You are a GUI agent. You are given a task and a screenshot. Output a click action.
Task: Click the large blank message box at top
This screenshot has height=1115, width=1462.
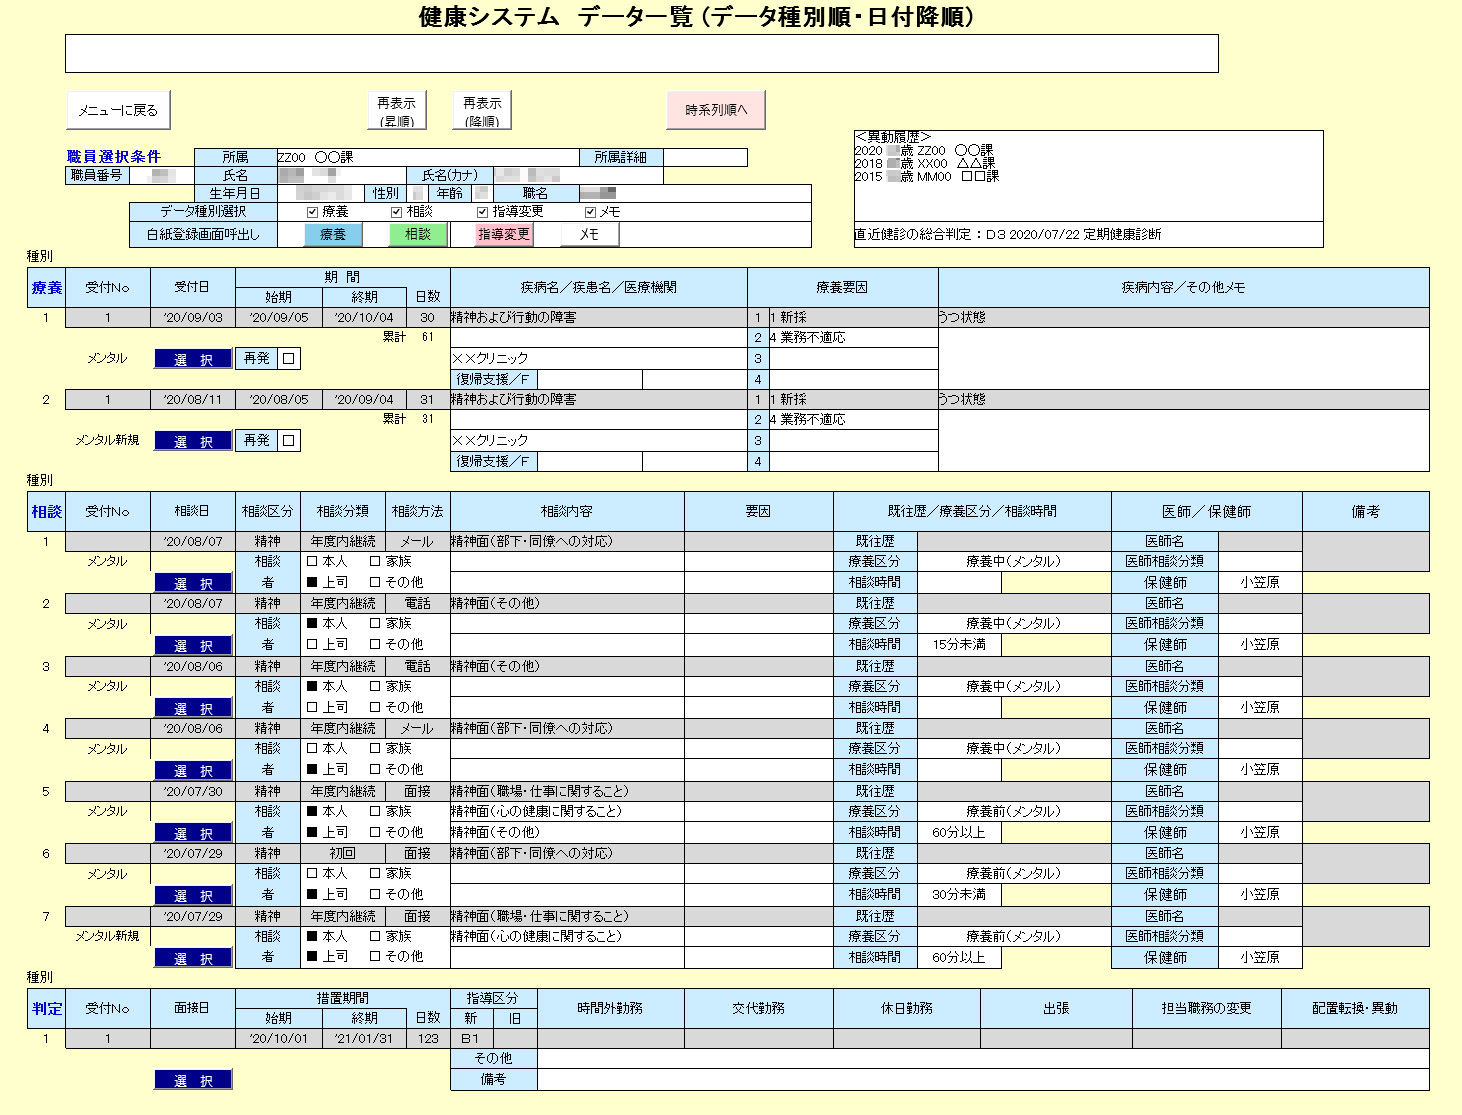click(642, 54)
